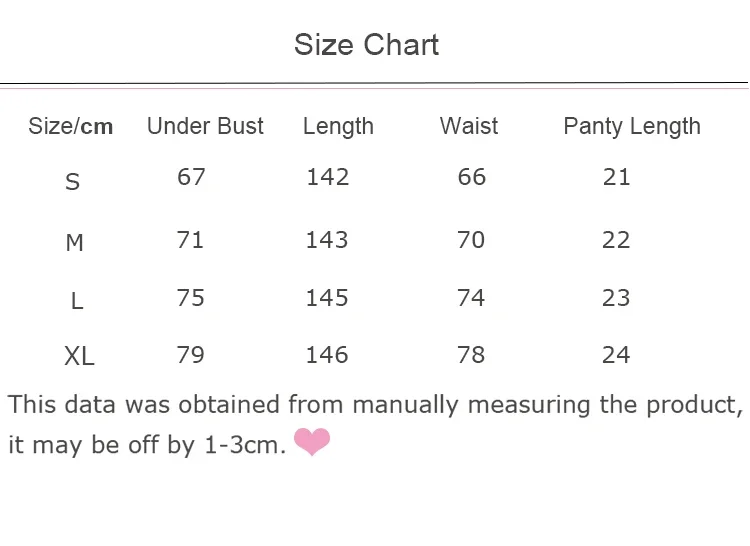Select the Panty Length column header
The height and width of the screenshot is (546, 750).
pyautogui.click(x=632, y=127)
